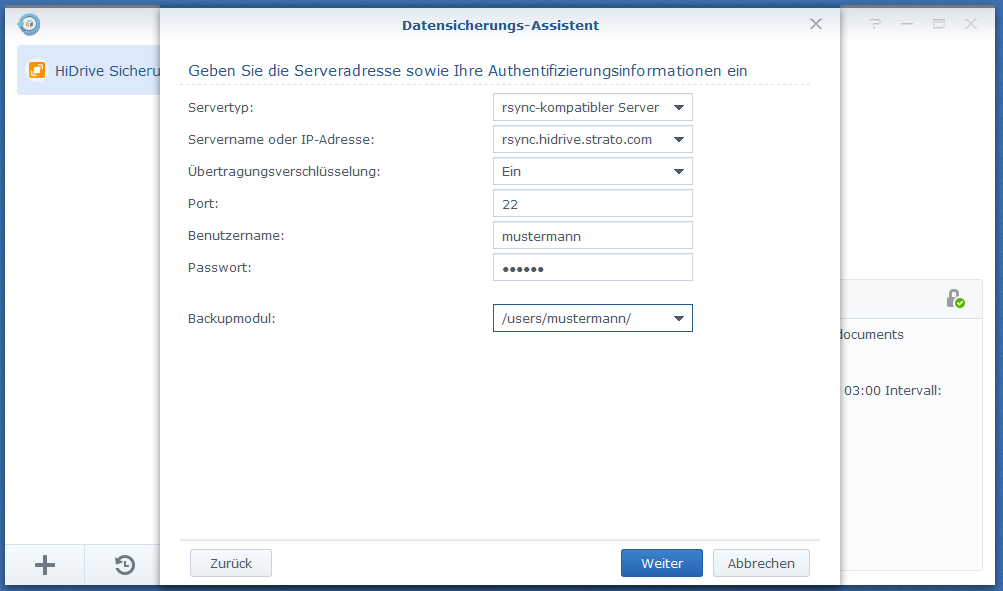Open help using the question mark icon
This screenshot has height=591, width=1003.
click(x=875, y=24)
